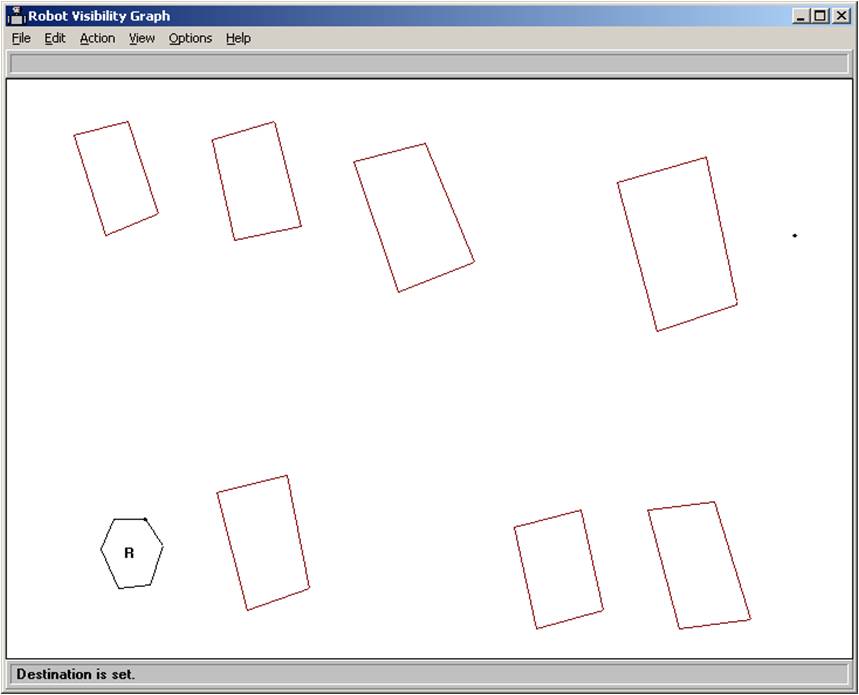Click the Robot Visibility Graph title text

[99, 16]
